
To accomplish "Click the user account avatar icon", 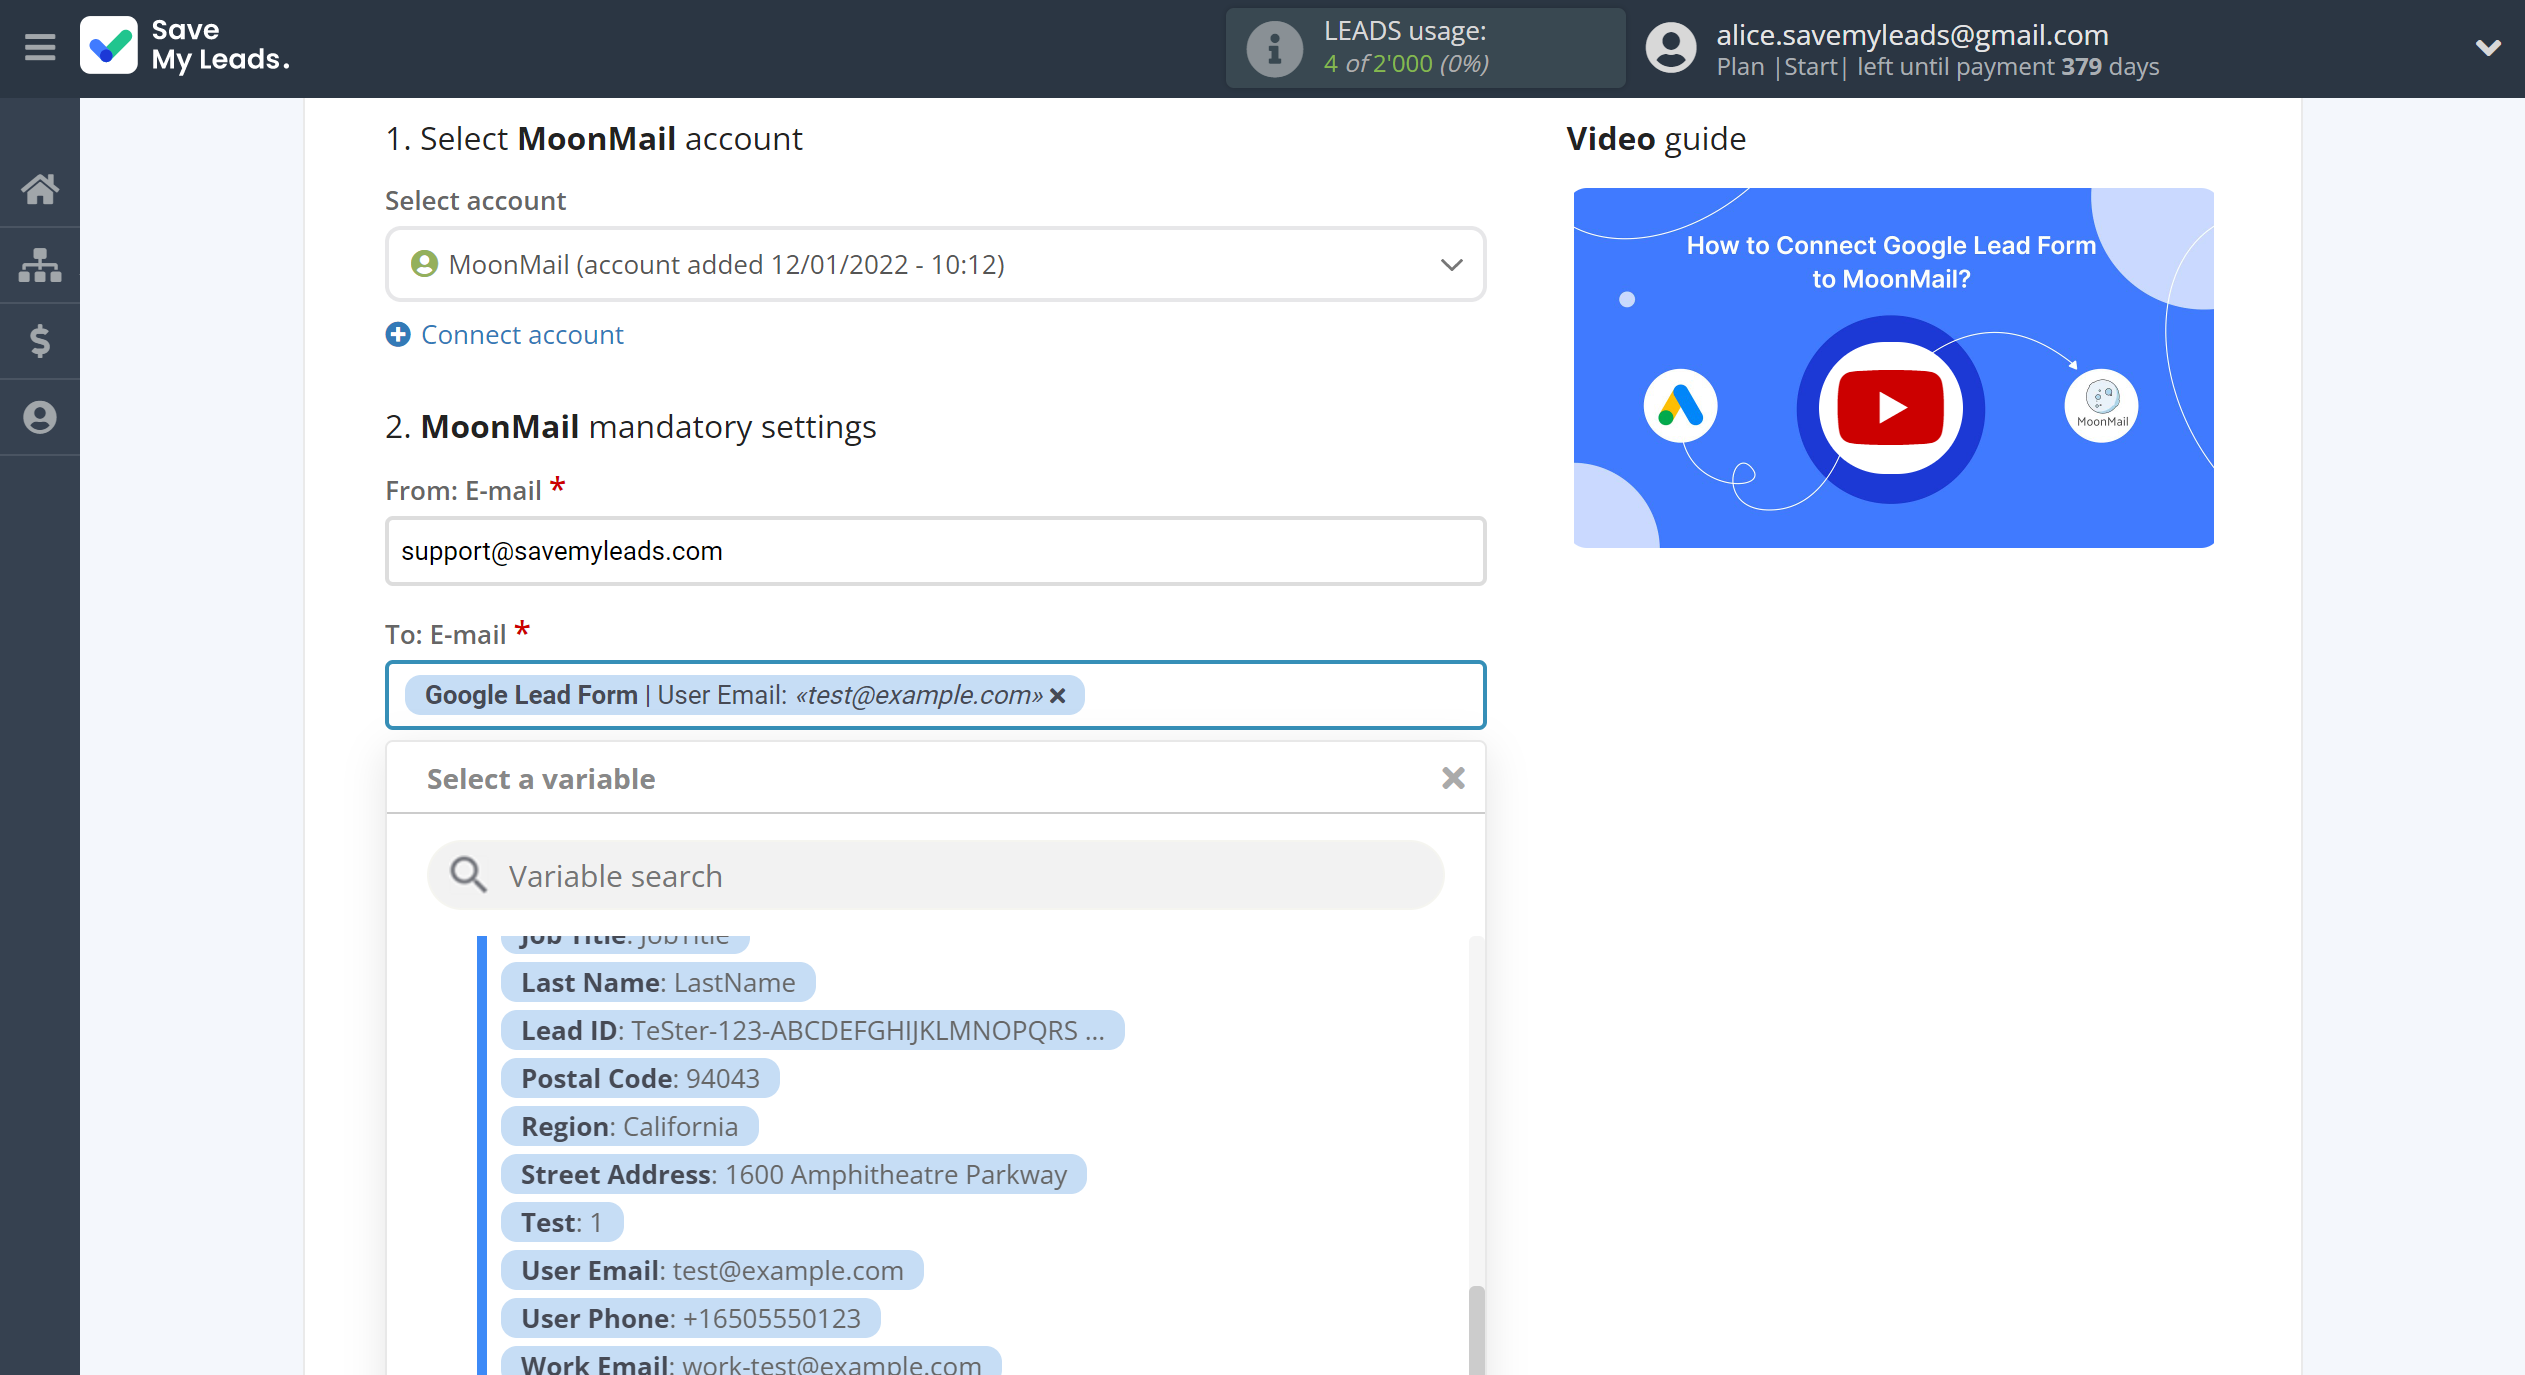I will 1672,46.
